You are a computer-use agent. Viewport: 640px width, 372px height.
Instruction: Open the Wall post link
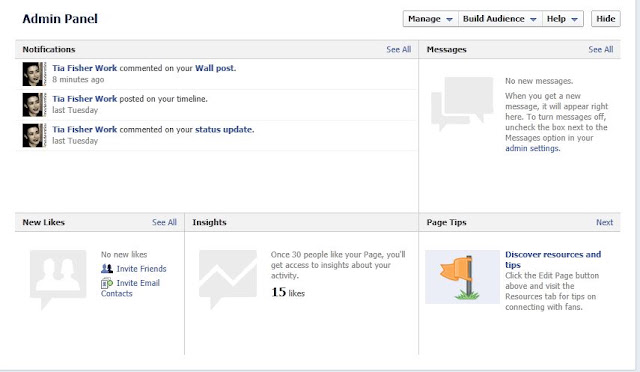tap(216, 68)
